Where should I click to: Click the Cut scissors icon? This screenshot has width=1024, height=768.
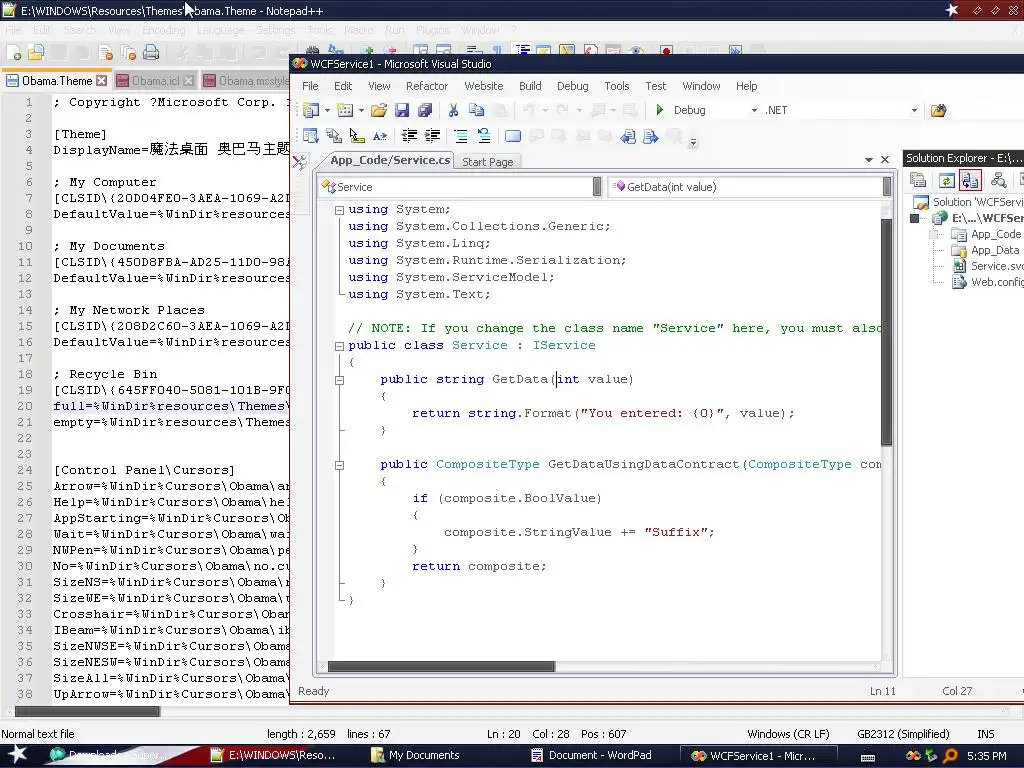[x=453, y=110]
